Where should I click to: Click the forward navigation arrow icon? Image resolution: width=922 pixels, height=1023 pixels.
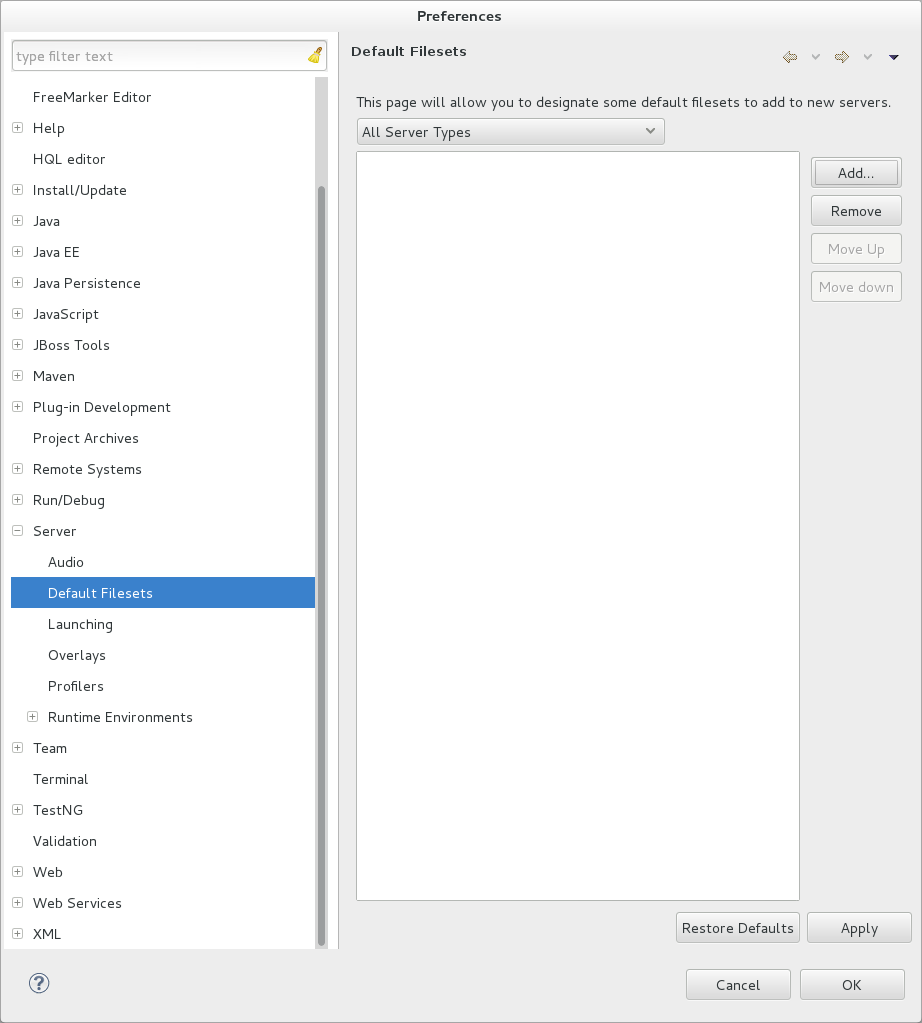841,57
